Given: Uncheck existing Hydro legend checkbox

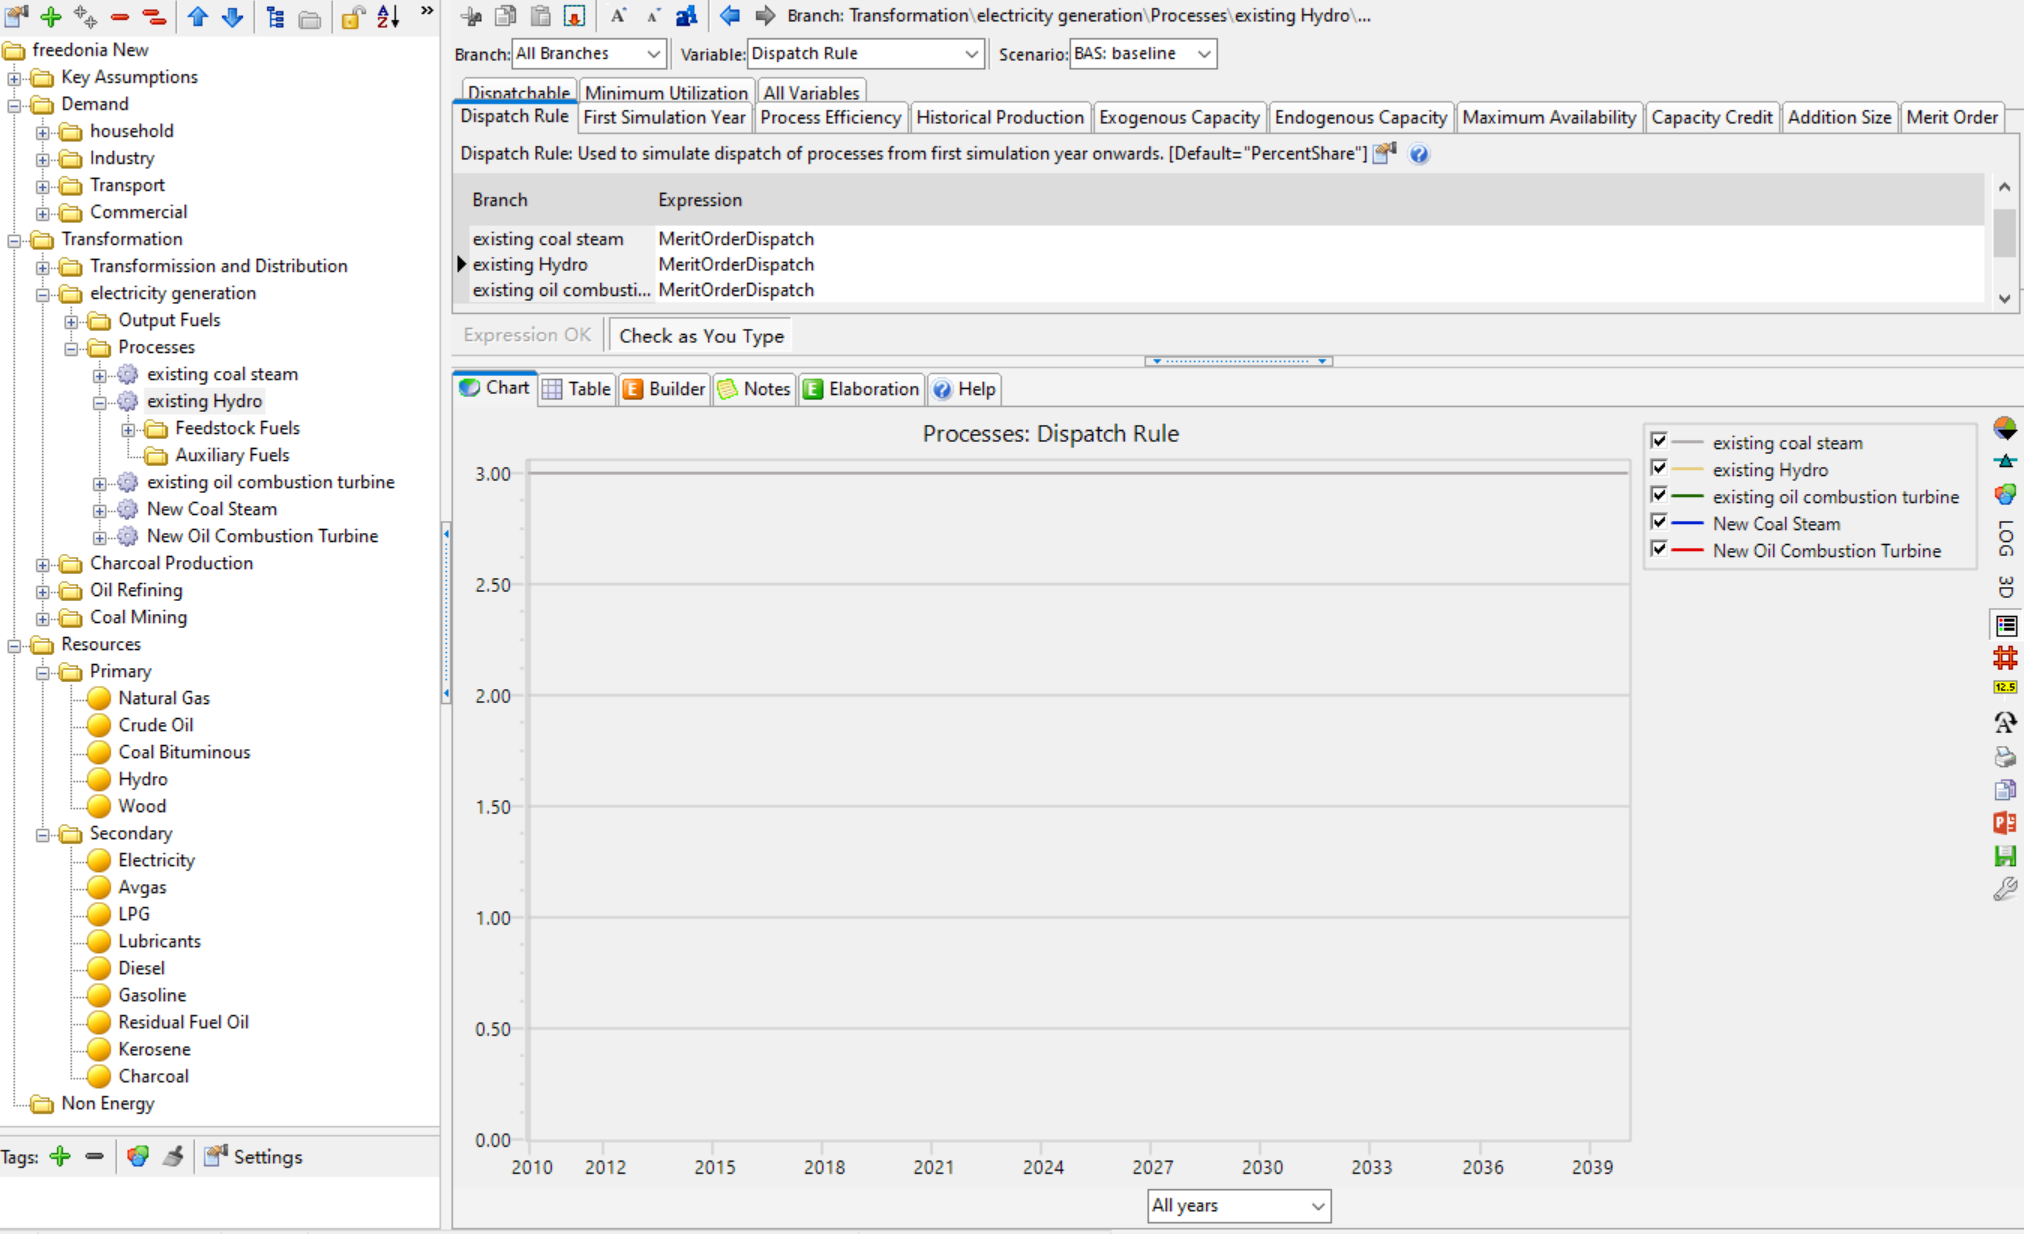Looking at the screenshot, I should pyautogui.click(x=1659, y=468).
